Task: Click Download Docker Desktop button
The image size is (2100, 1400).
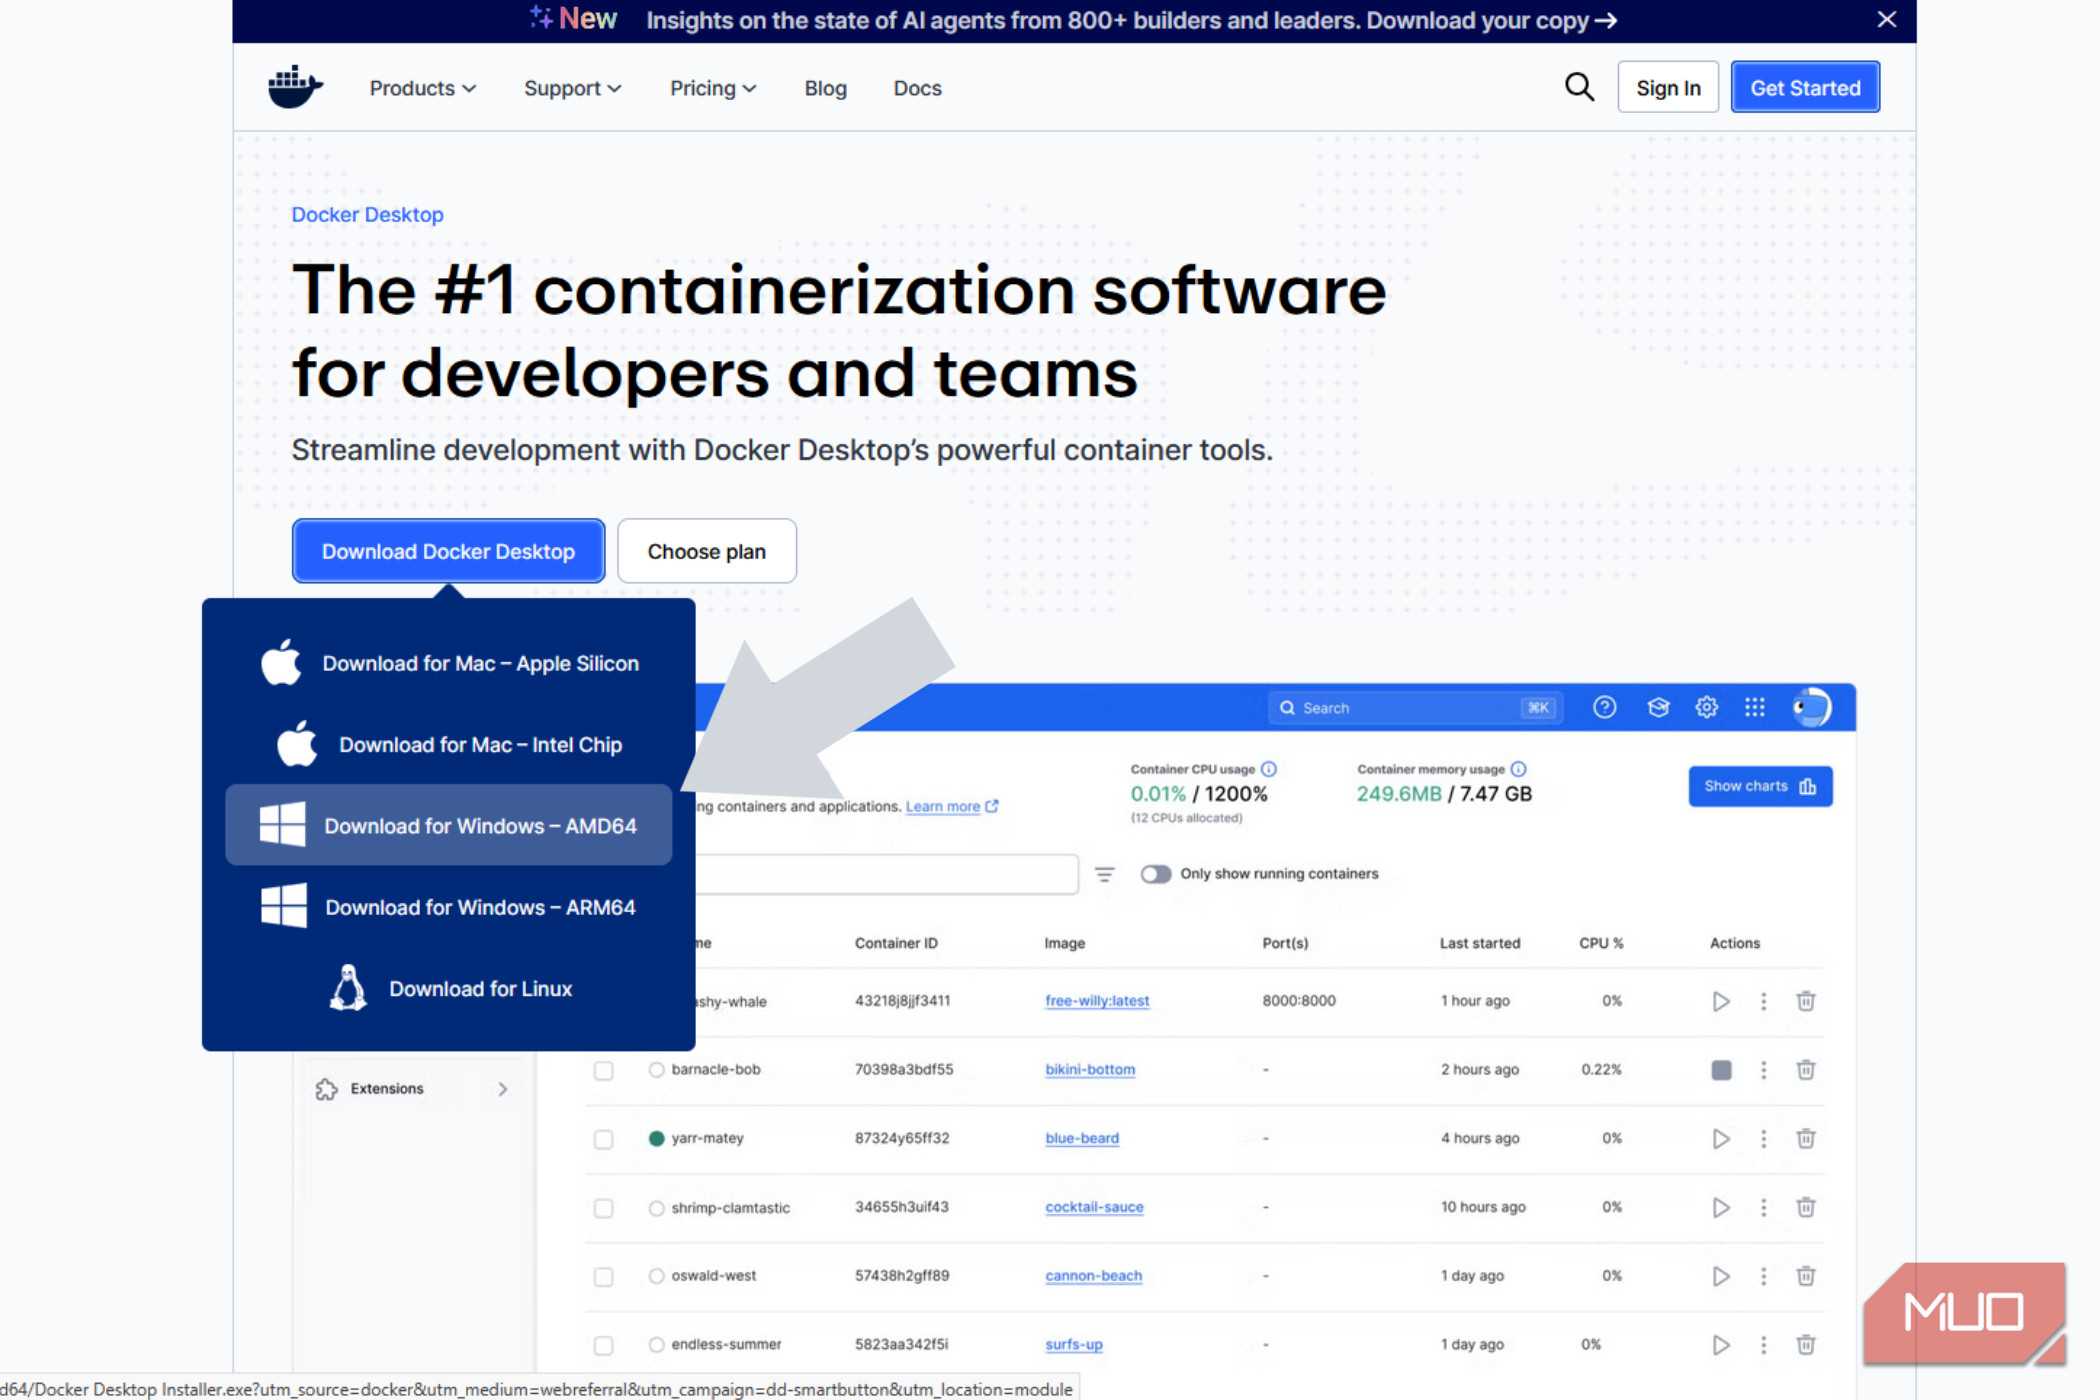Action: (x=448, y=551)
